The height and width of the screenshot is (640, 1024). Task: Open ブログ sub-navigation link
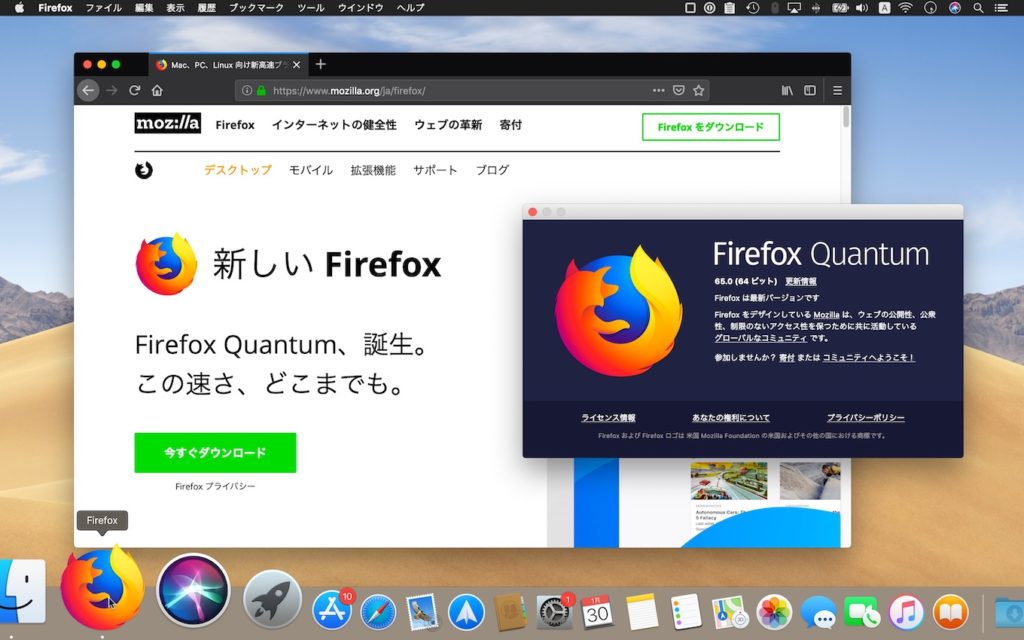(x=492, y=170)
